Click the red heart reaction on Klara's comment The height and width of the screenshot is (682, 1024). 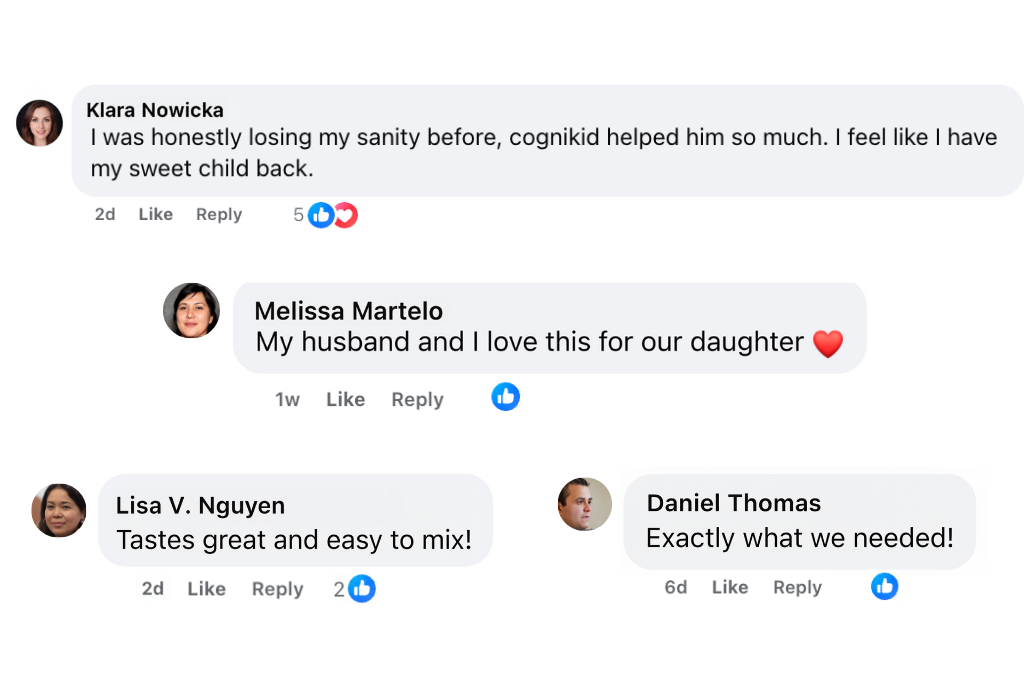click(346, 215)
